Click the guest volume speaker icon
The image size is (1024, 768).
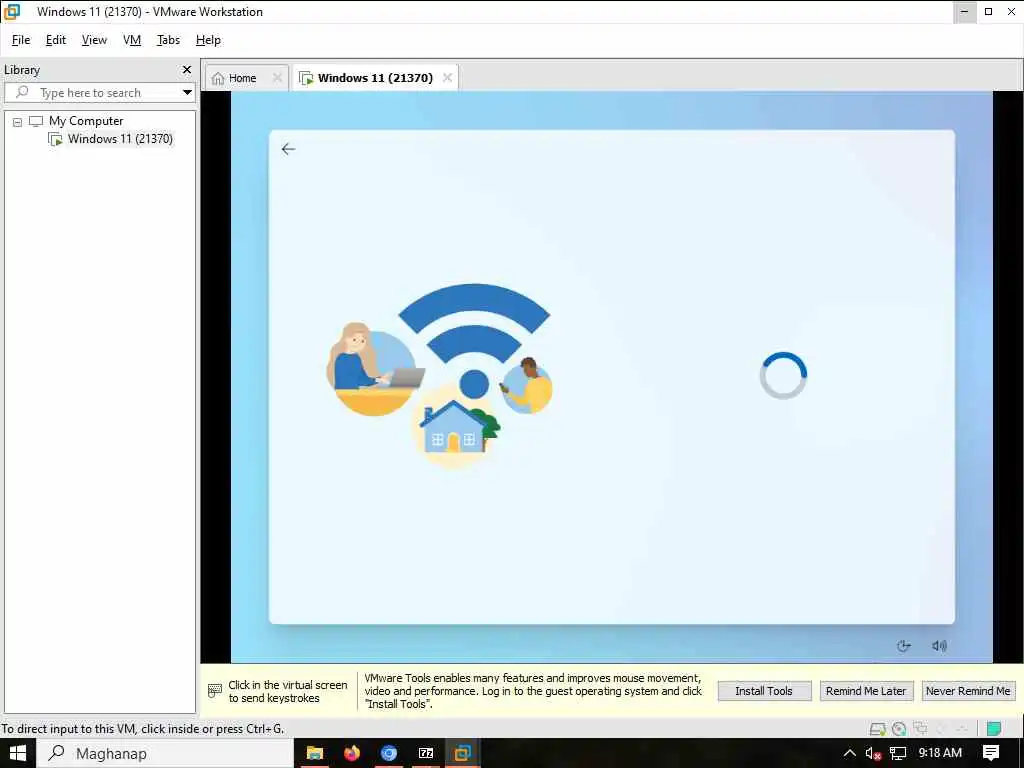(939, 646)
